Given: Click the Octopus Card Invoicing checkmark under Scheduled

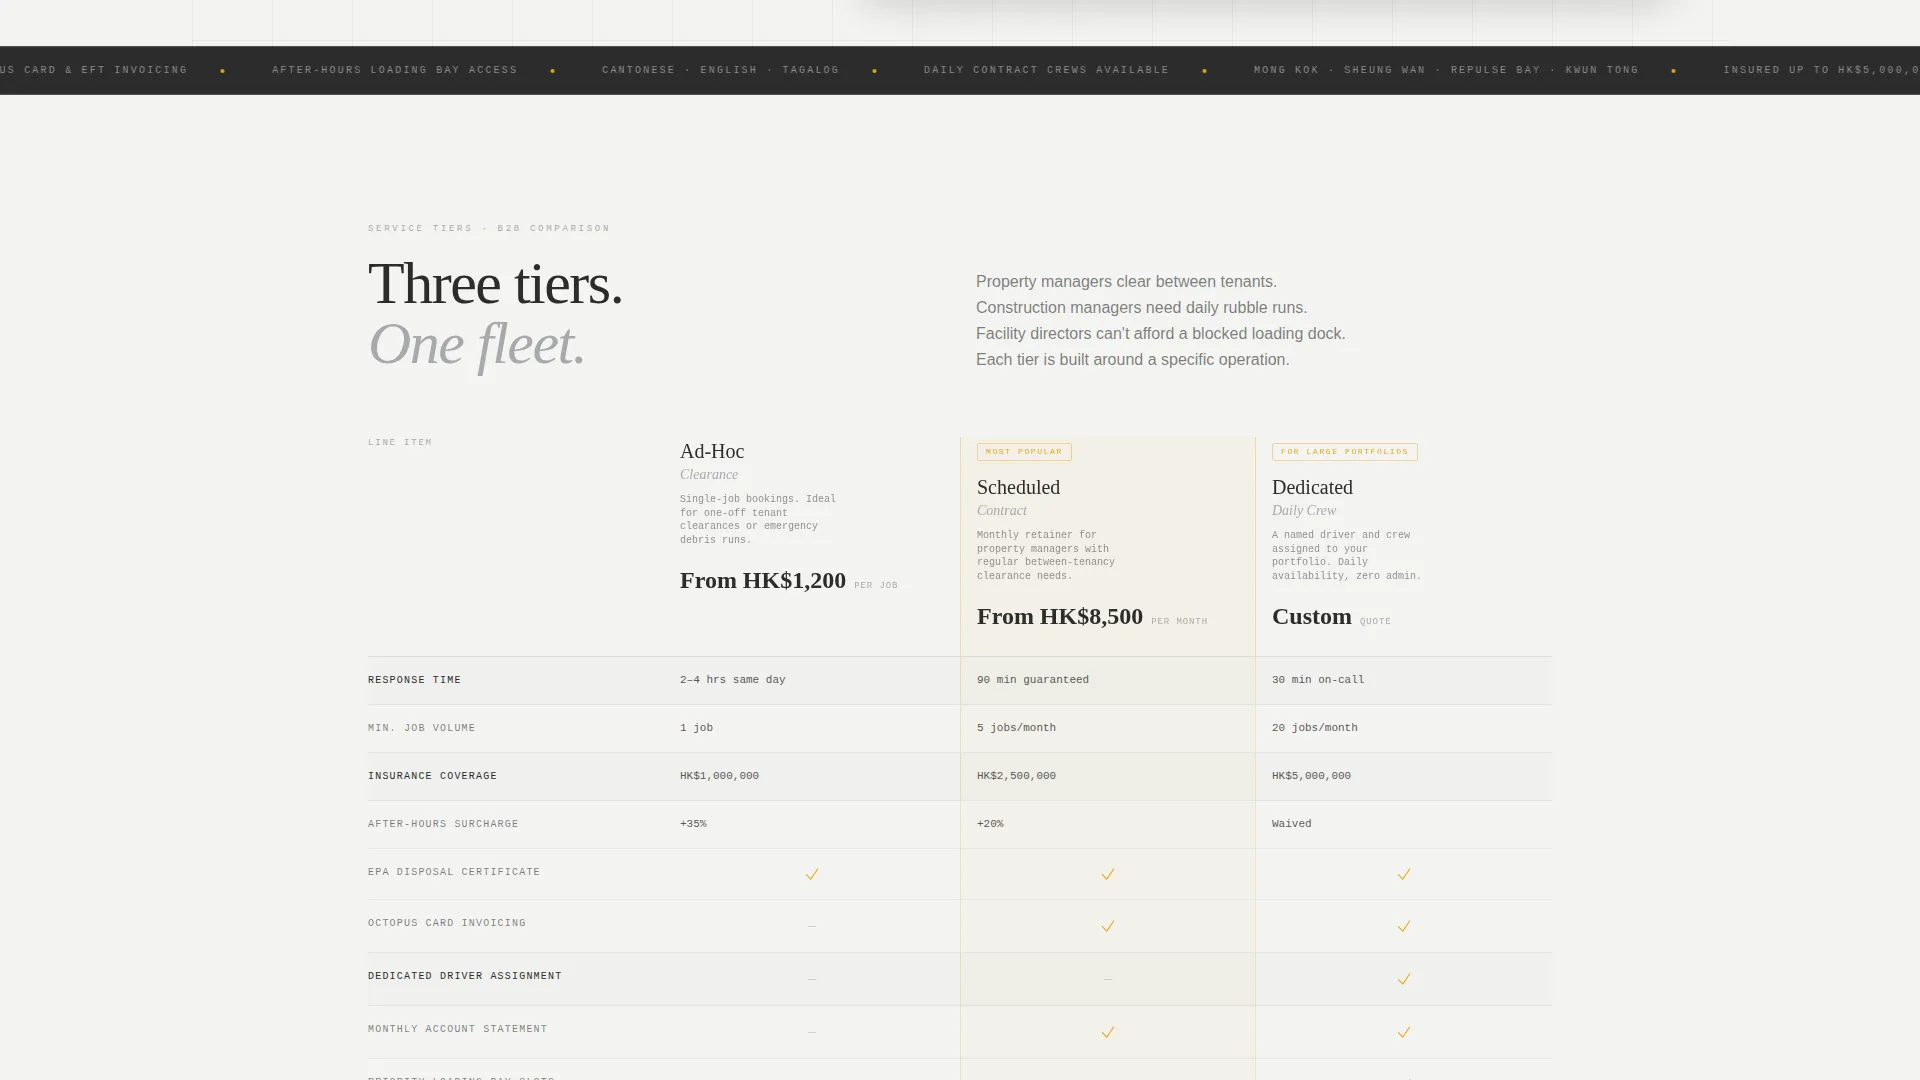Looking at the screenshot, I should tap(1108, 926).
